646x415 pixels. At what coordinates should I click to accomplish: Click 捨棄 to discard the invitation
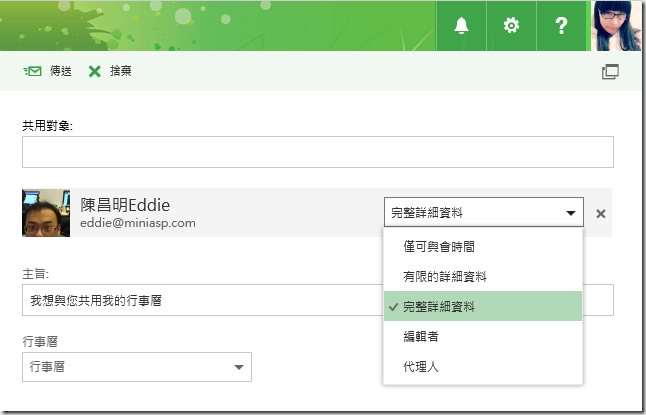point(110,71)
